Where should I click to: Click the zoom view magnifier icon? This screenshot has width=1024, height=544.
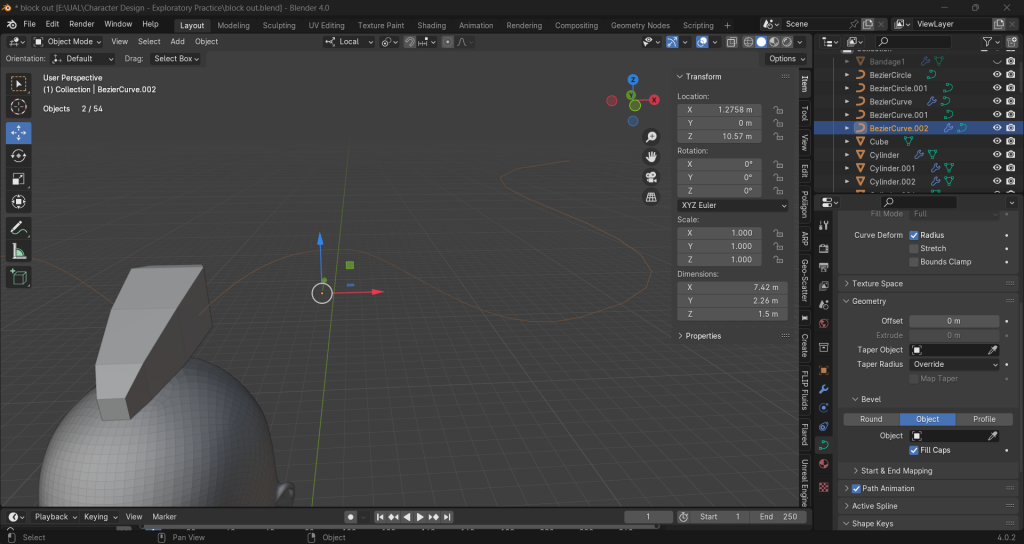click(651, 136)
